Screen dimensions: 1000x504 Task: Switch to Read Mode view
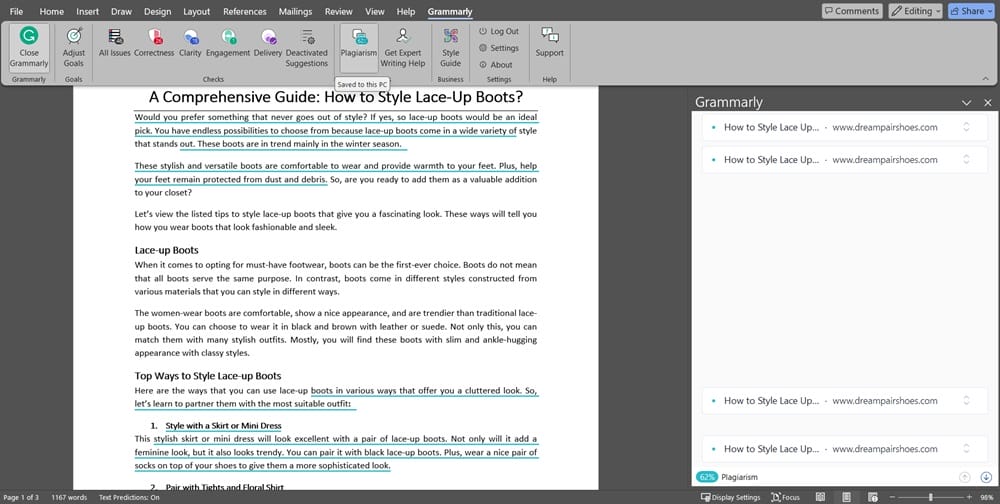(820, 497)
